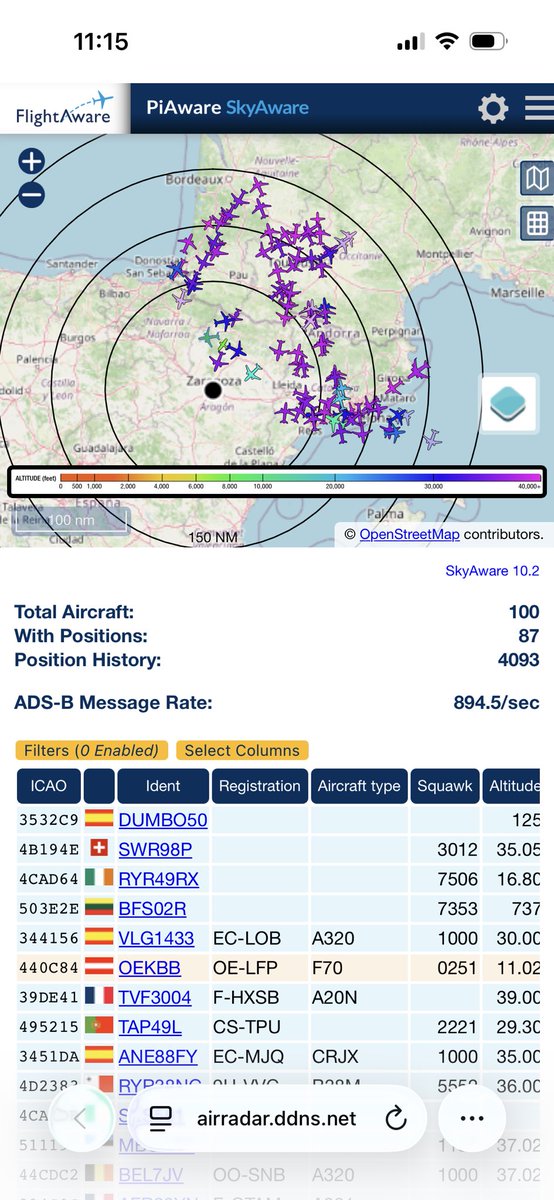Tap the Wi-Fi icon in status bar
The image size is (554, 1200).
[x=448, y=43]
